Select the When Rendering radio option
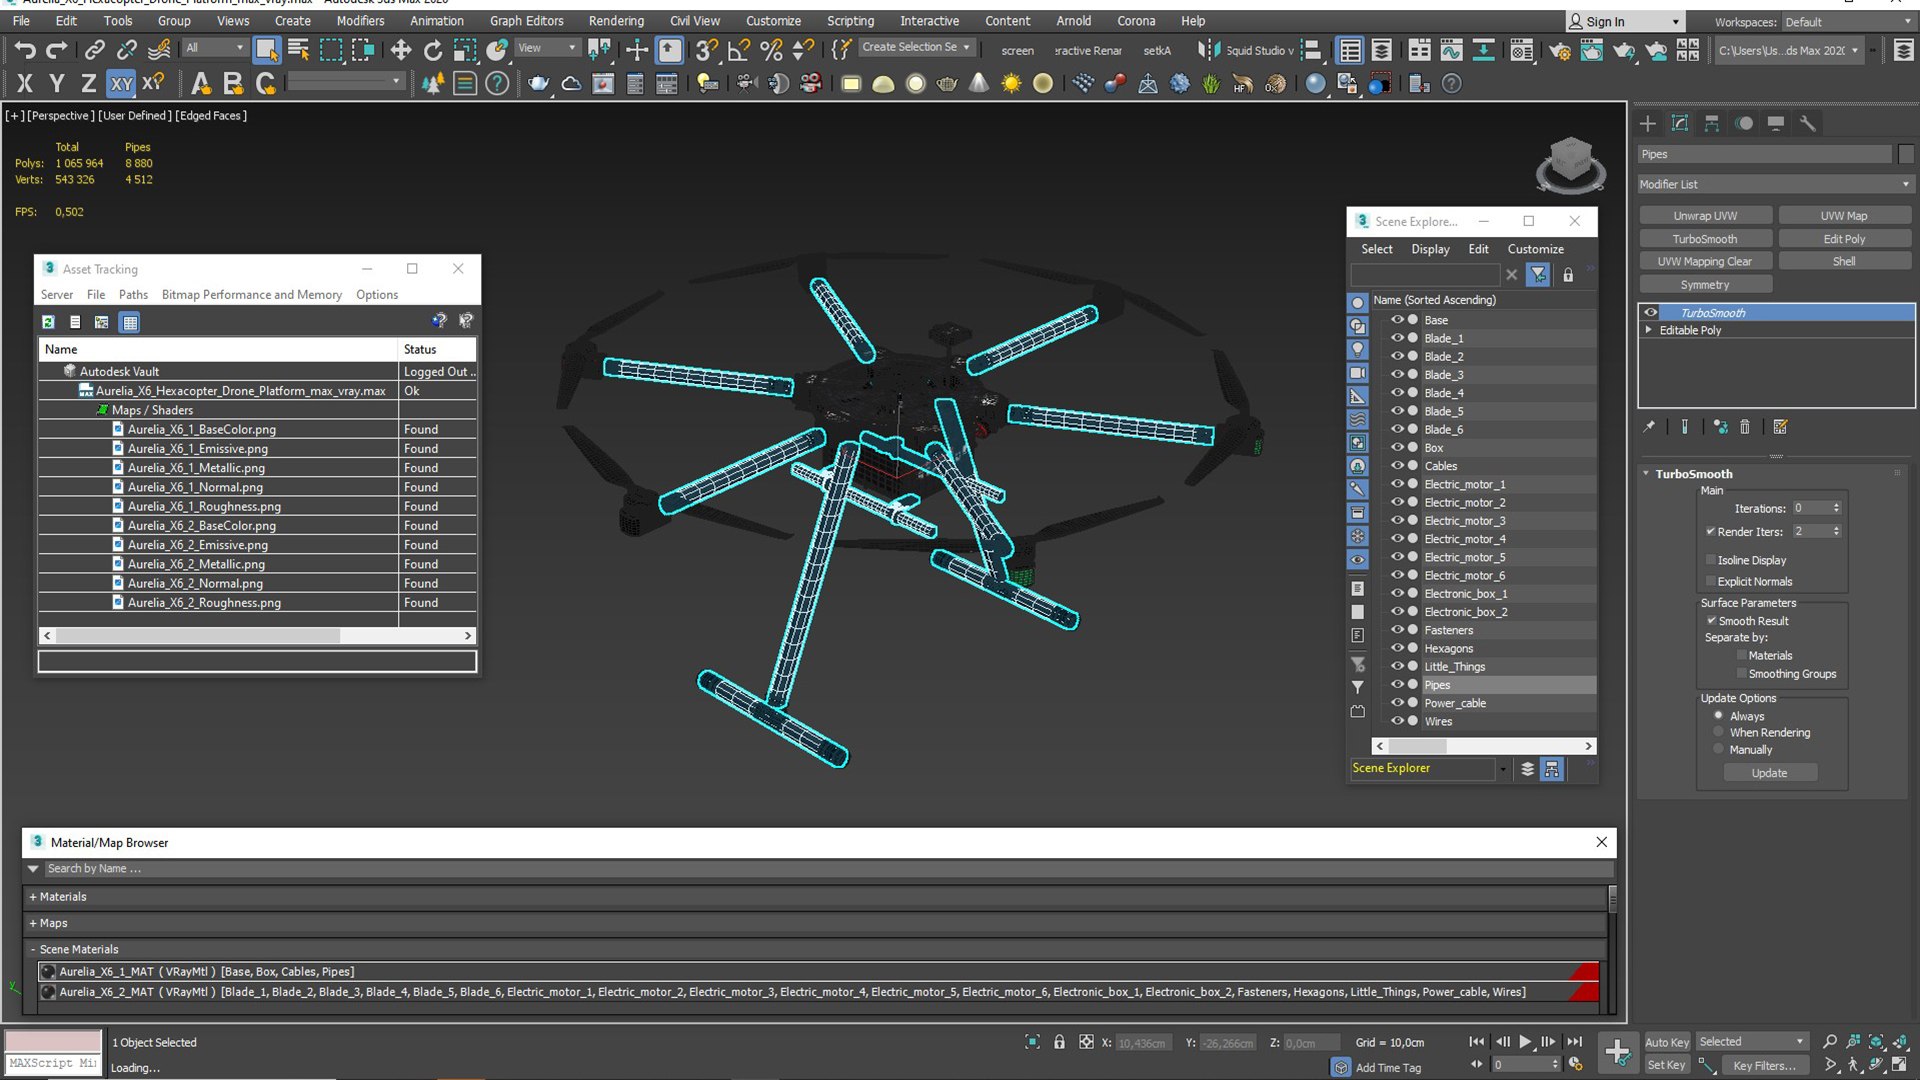The image size is (1920, 1080). [x=1719, y=732]
